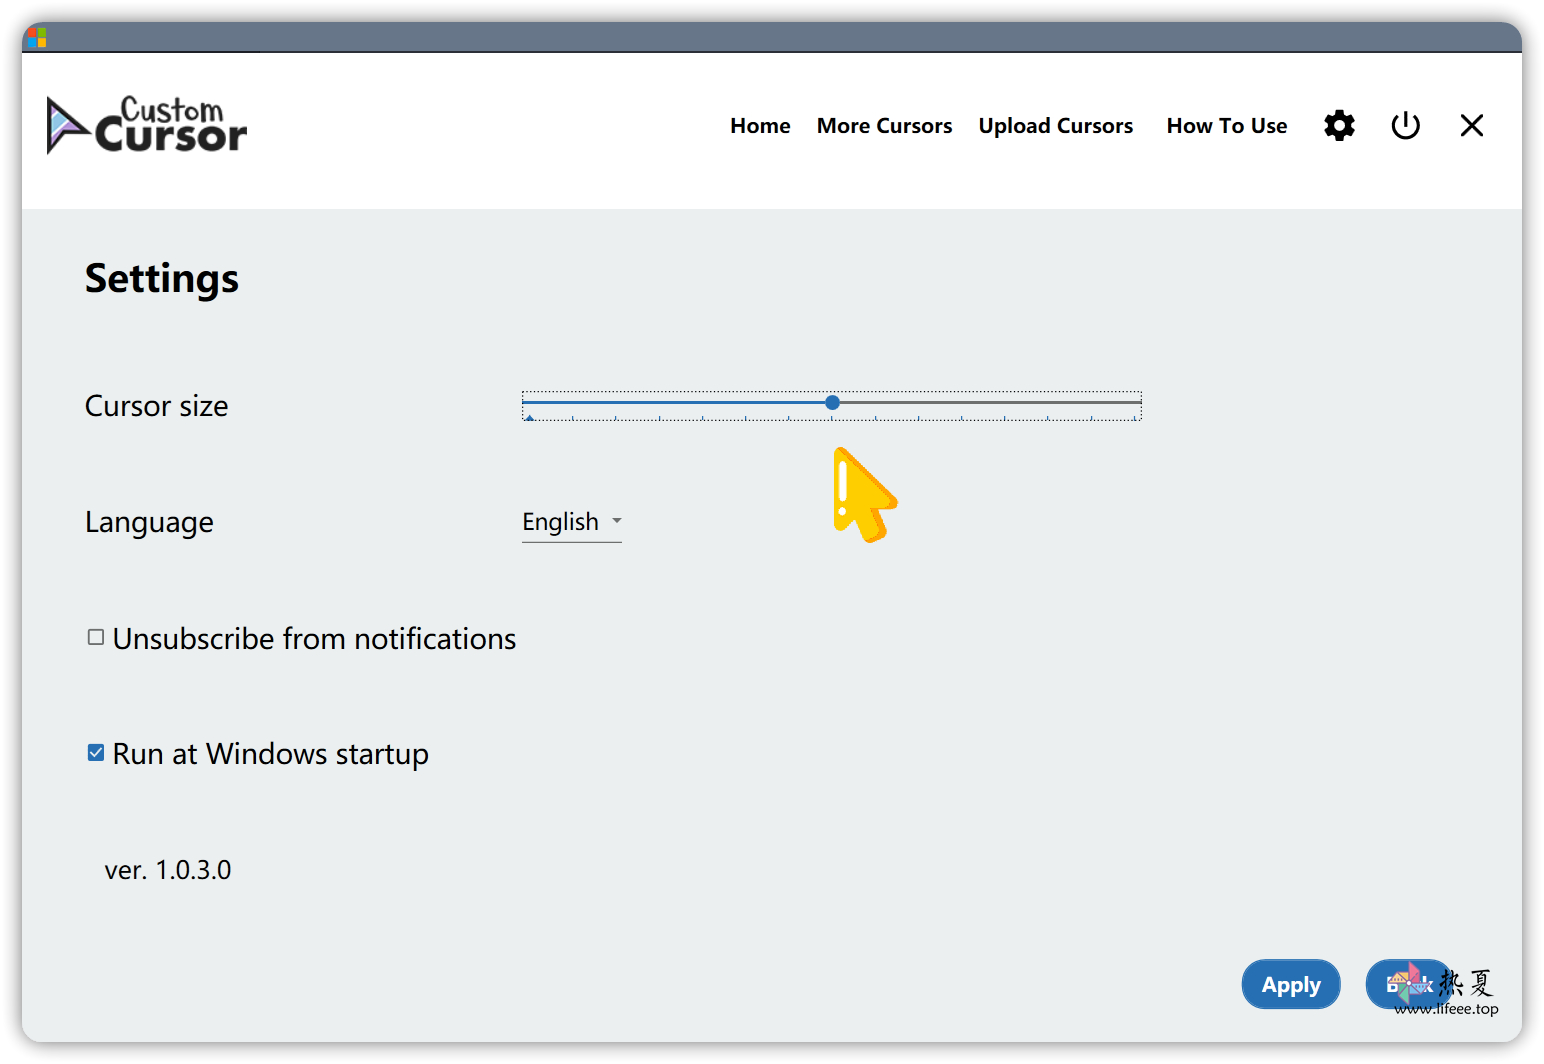The height and width of the screenshot is (1064, 1544).
Task: Click the Apply button
Action: [x=1291, y=985]
